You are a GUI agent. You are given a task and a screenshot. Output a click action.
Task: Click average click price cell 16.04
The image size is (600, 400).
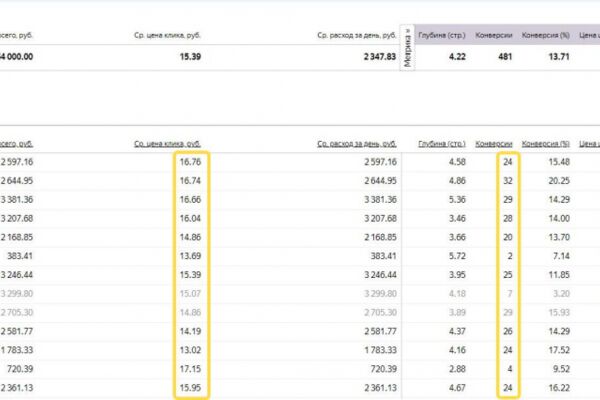point(190,218)
